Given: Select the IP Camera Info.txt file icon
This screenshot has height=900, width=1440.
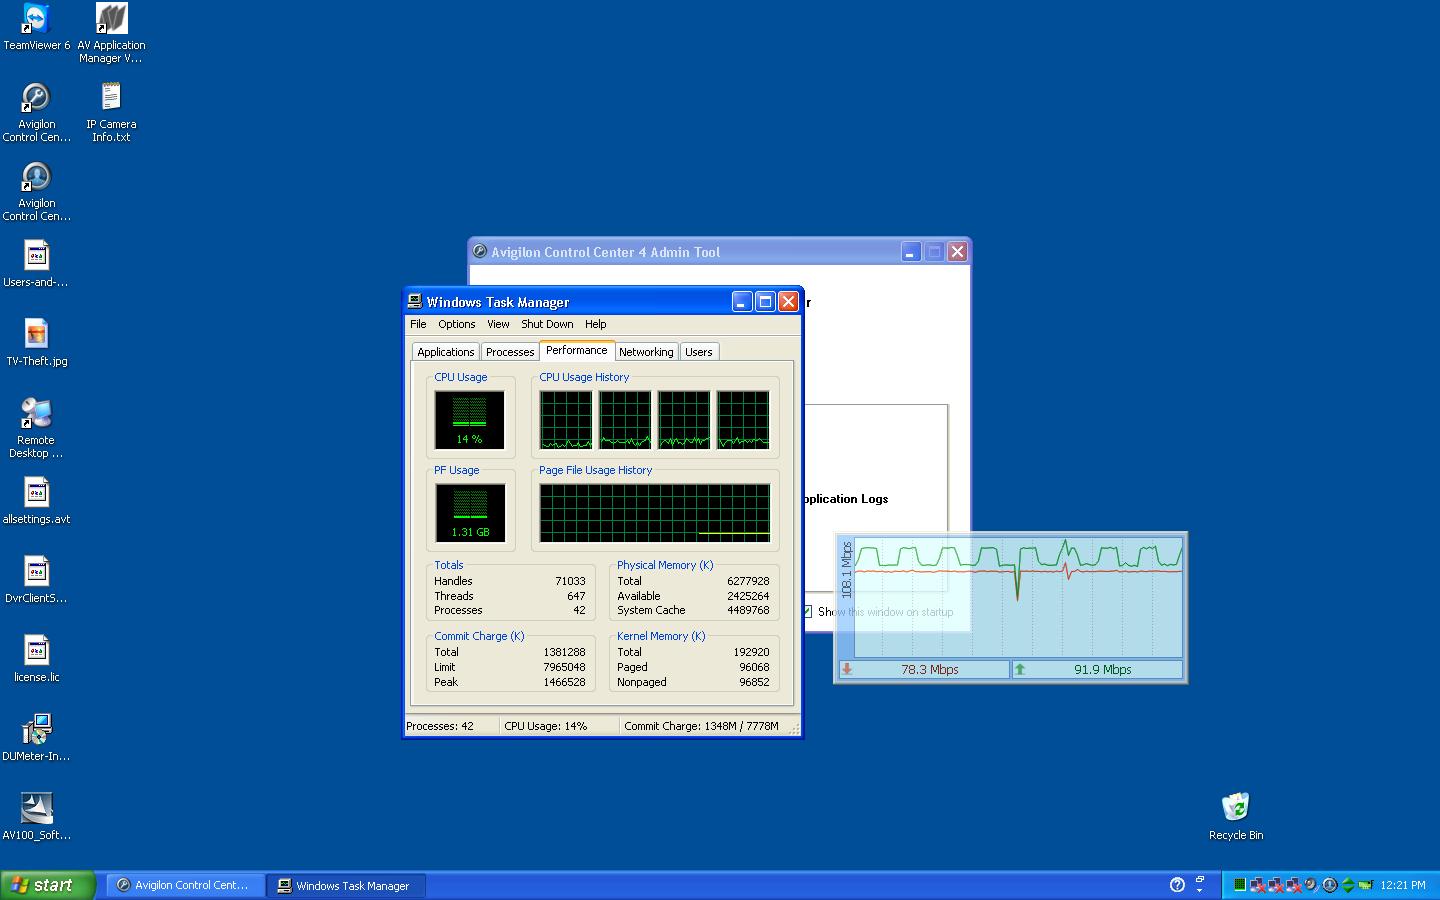Looking at the screenshot, I should tap(111, 97).
